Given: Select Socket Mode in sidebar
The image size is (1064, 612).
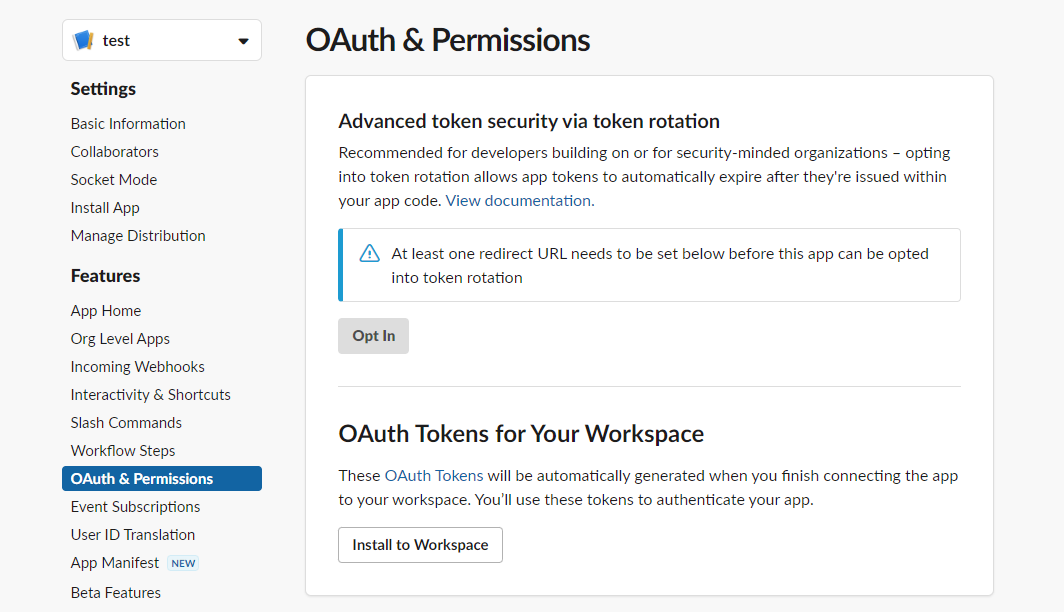Looking at the screenshot, I should (113, 180).
